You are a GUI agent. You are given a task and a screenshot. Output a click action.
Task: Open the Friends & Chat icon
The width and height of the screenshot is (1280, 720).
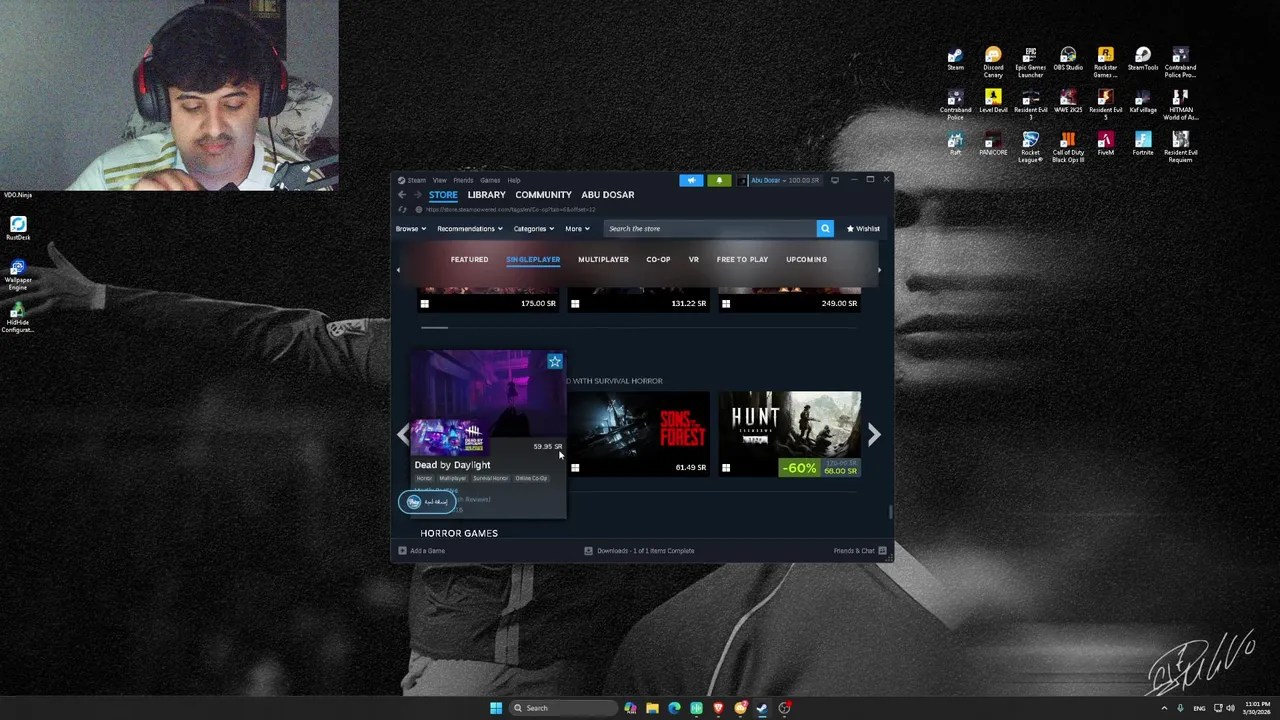tap(881, 551)
